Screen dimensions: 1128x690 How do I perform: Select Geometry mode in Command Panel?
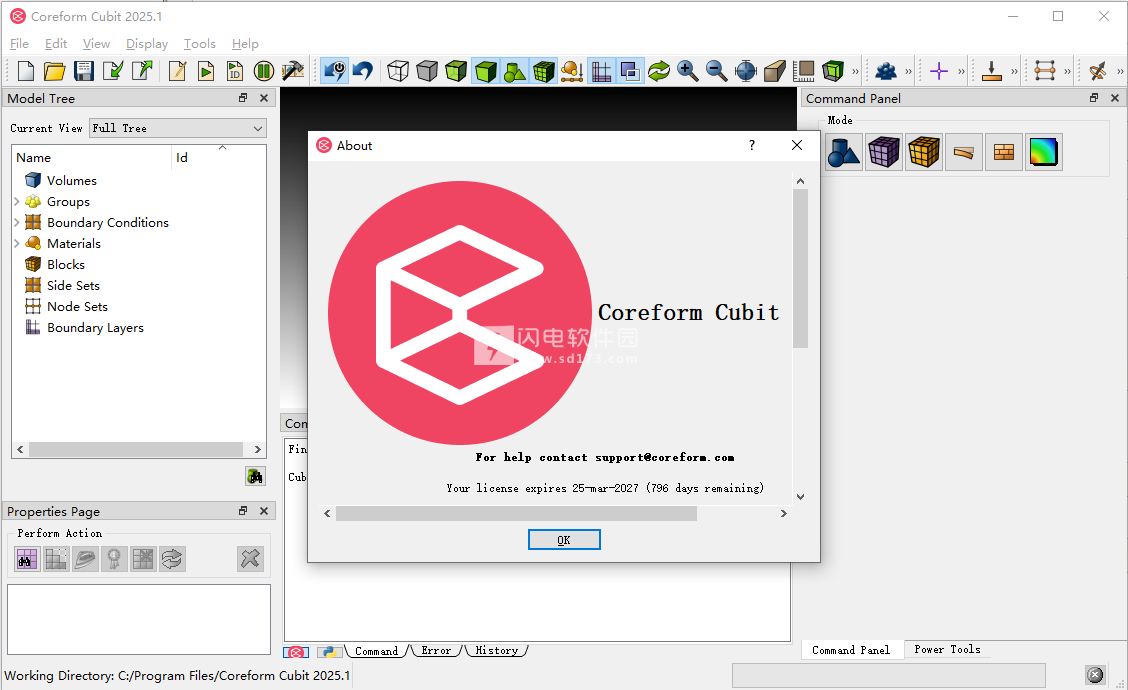(x=844, y=152)
